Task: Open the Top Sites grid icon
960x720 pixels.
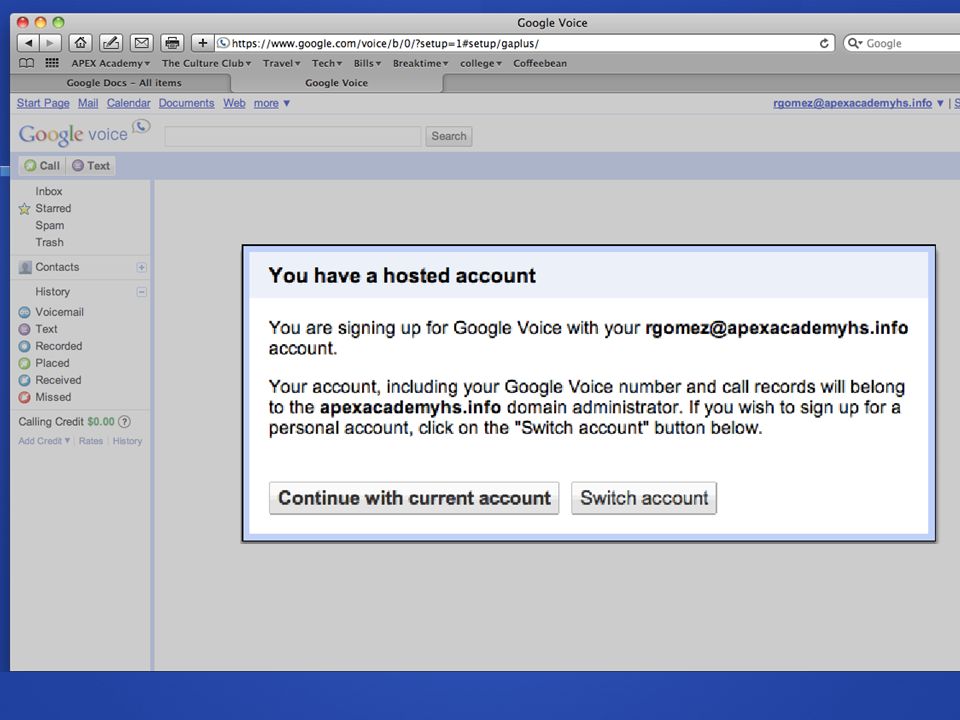Action: (52, 63)
